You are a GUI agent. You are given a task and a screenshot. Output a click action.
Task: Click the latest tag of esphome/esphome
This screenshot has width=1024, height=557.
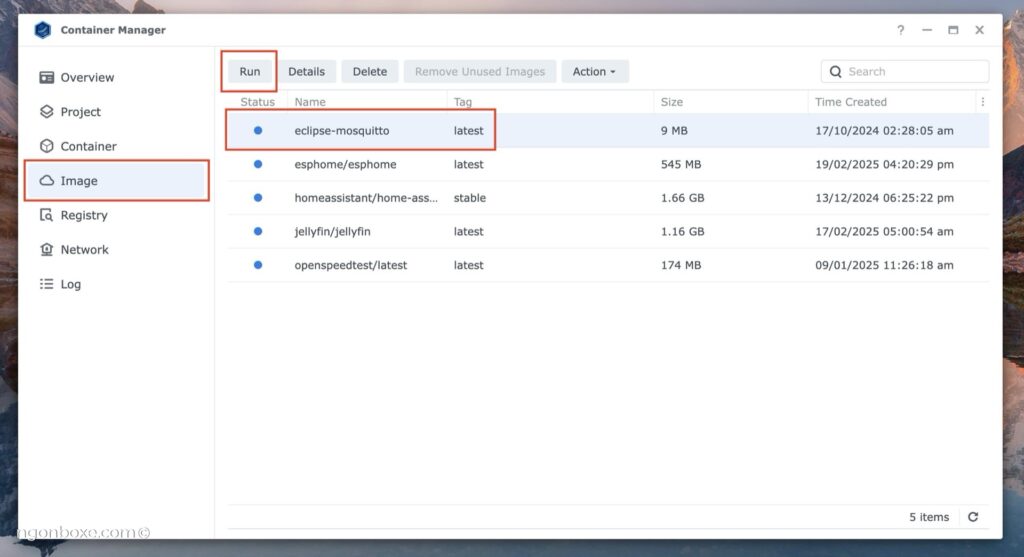pyautogui.click(x=468, y=165)
